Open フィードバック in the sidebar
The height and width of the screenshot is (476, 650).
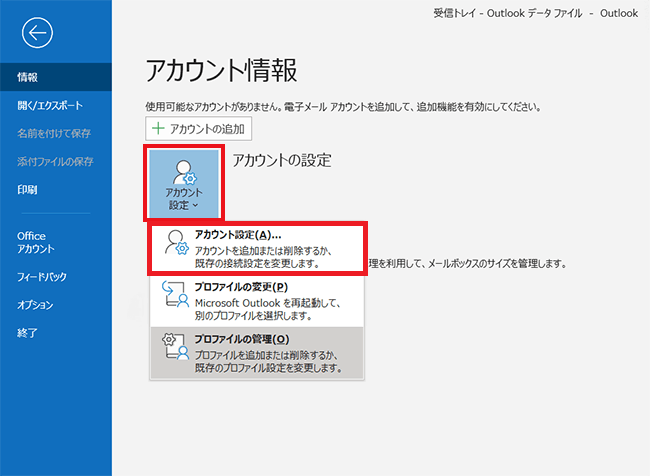(56, 277)
